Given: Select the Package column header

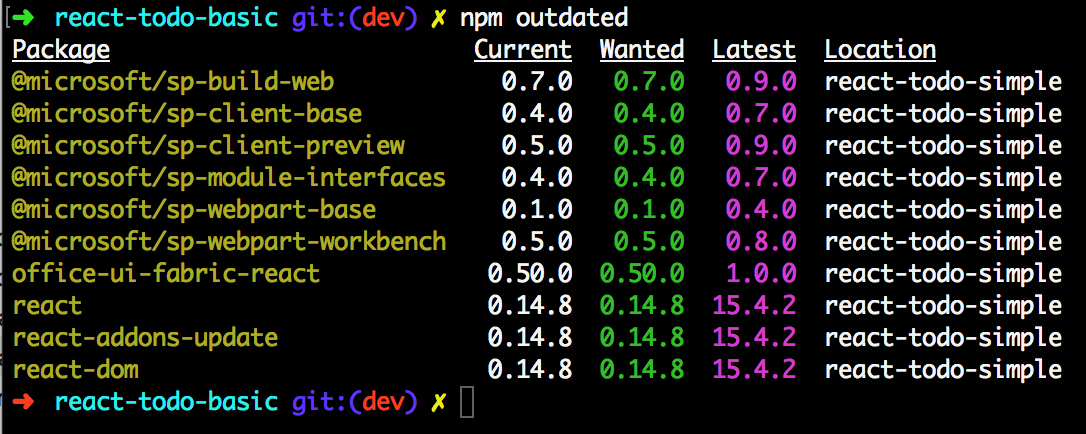Looking at the screenshot, I should 61,51.
